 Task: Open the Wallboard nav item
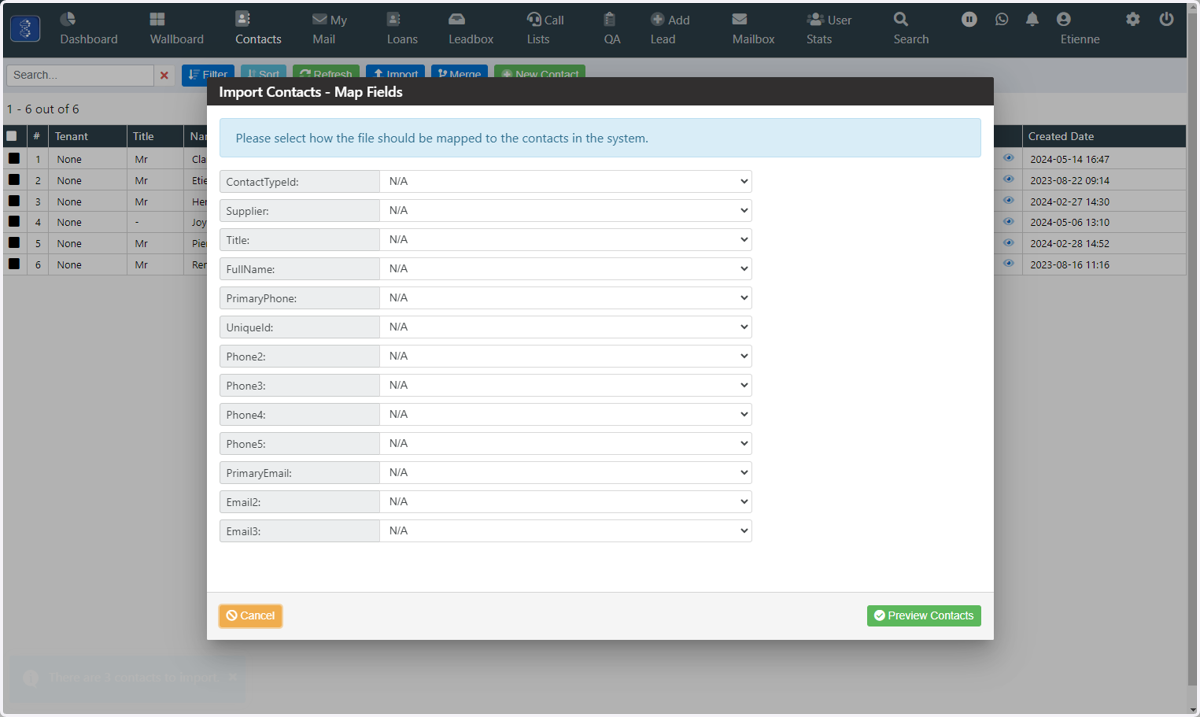[176, 29]
